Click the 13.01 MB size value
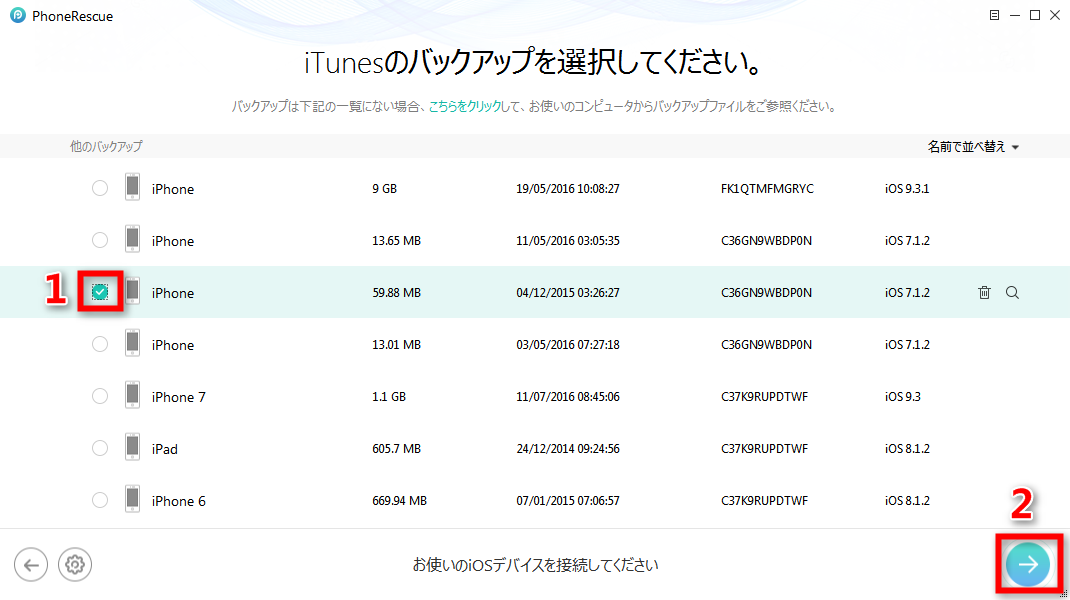The width and height of the screenshot is (1070, 600). 396,345
